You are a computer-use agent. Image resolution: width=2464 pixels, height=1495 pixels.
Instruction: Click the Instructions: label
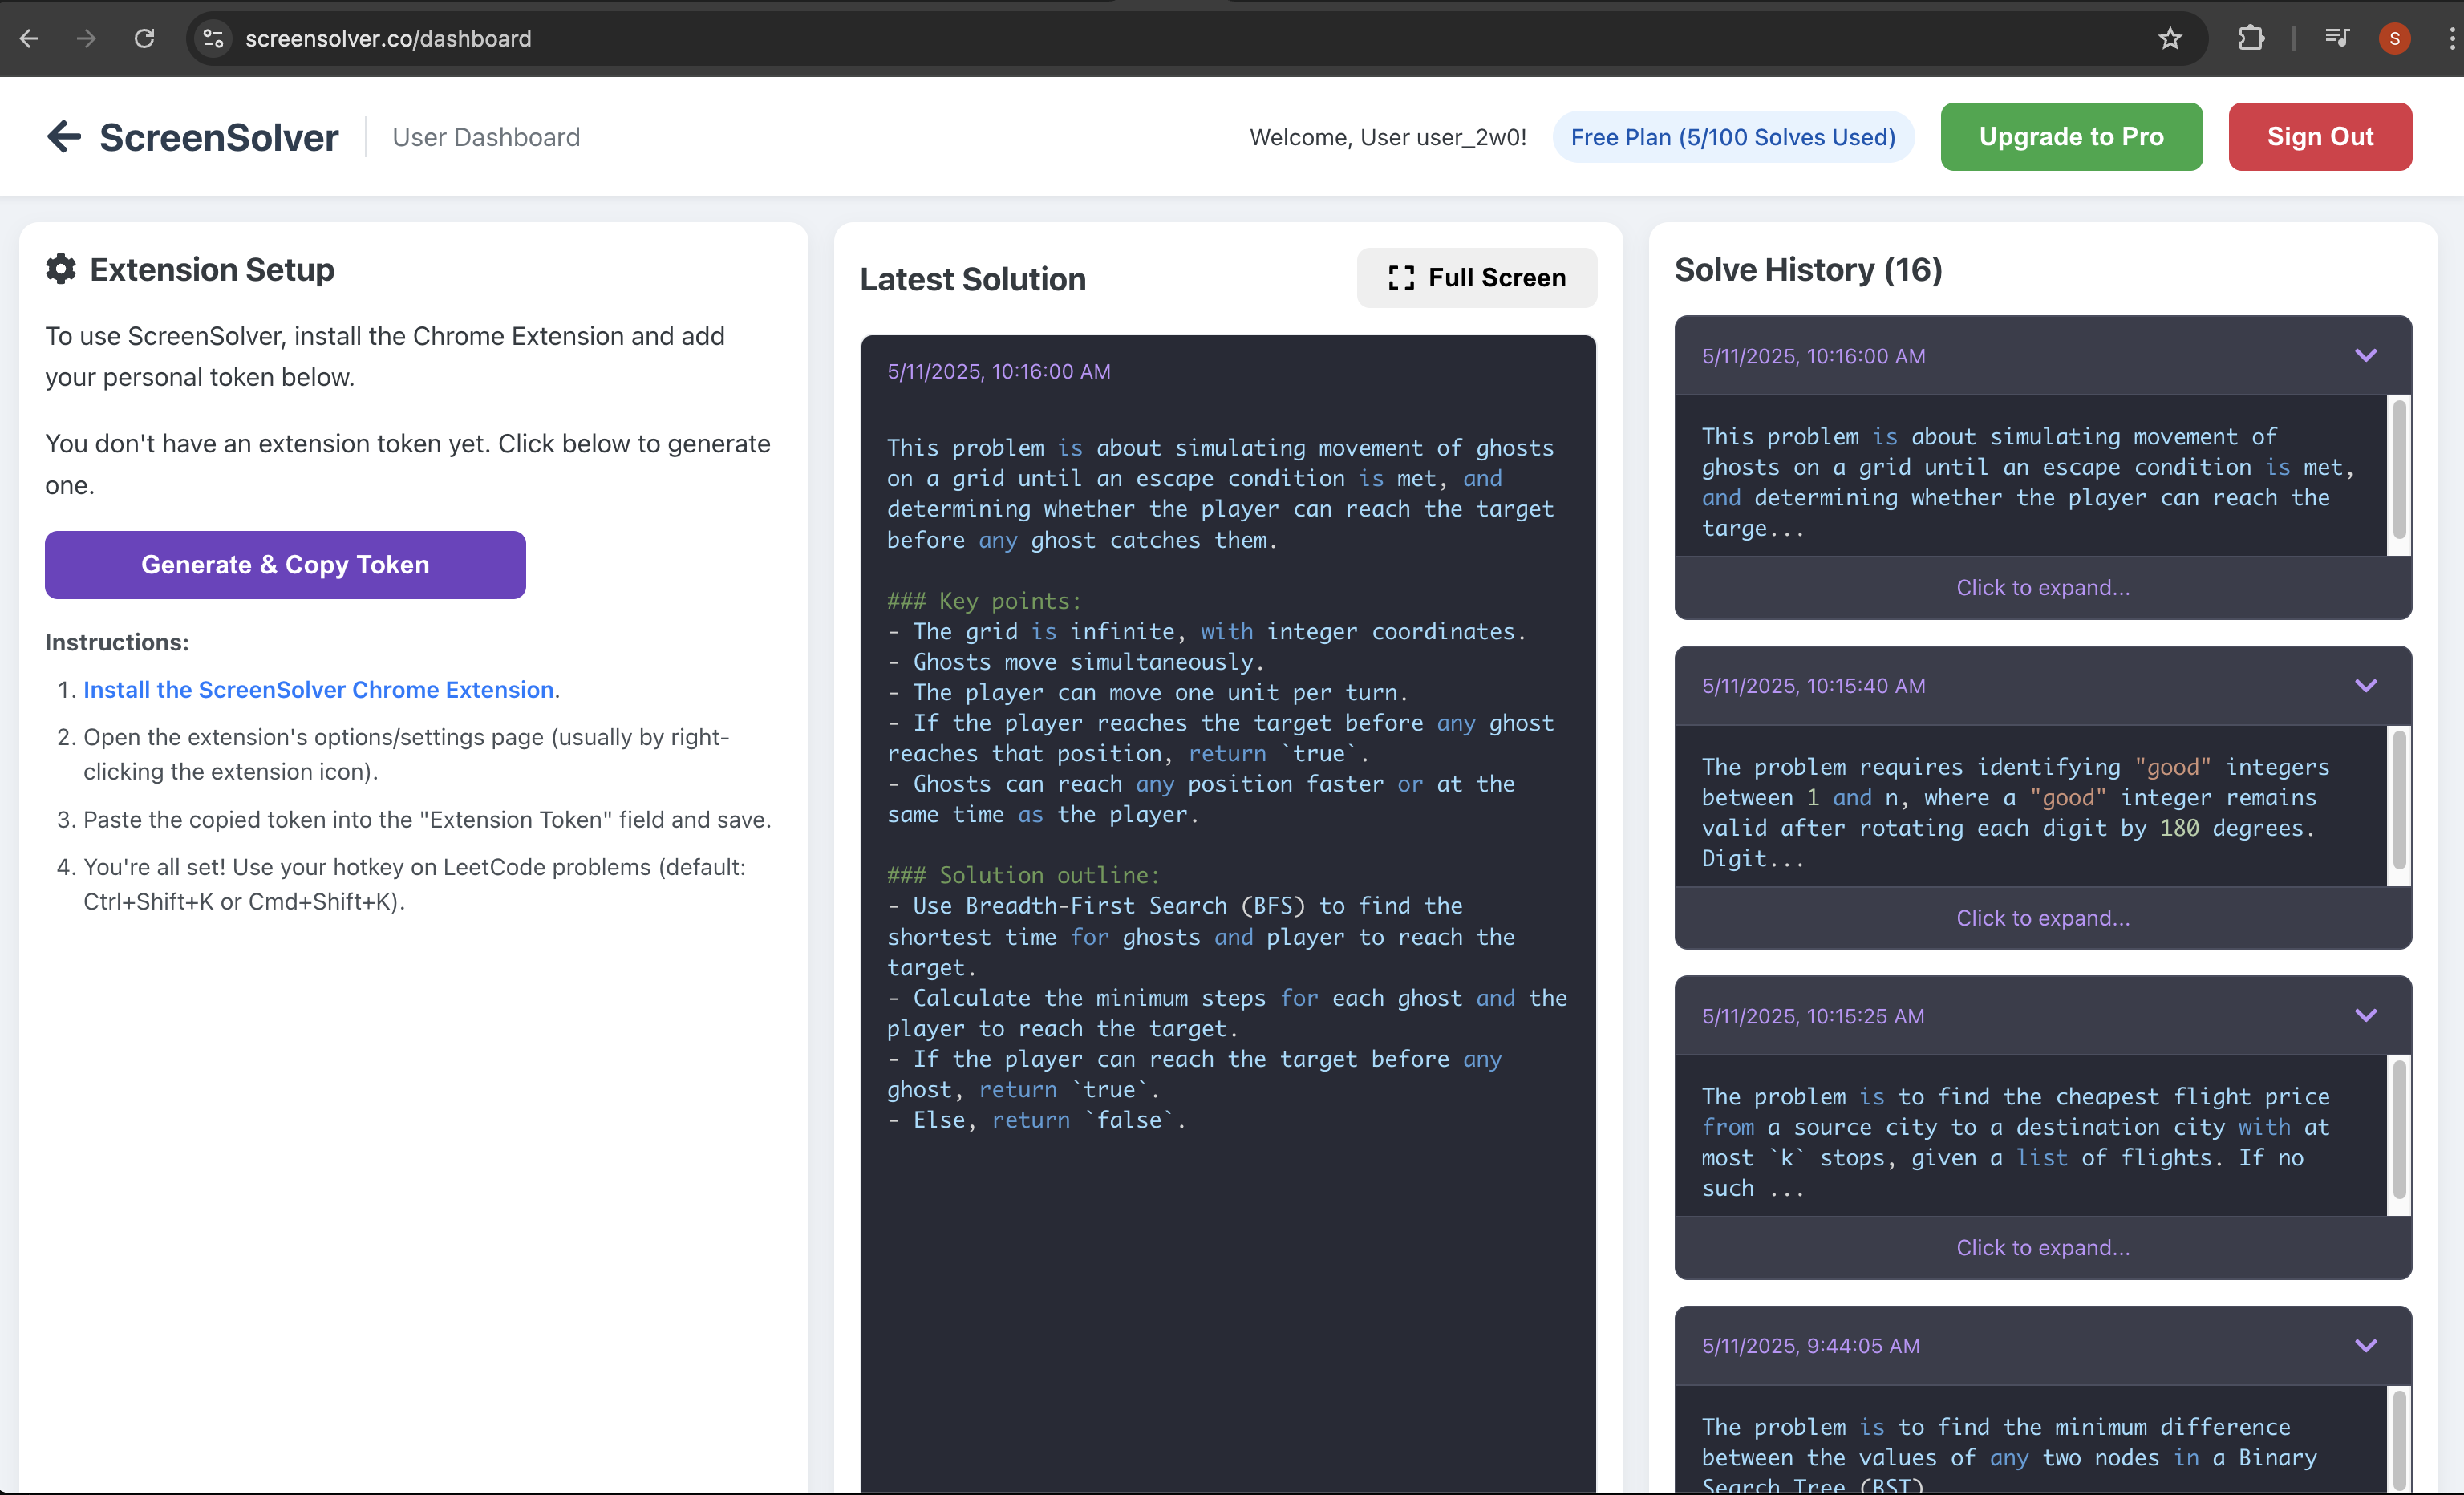pos(117,642)
